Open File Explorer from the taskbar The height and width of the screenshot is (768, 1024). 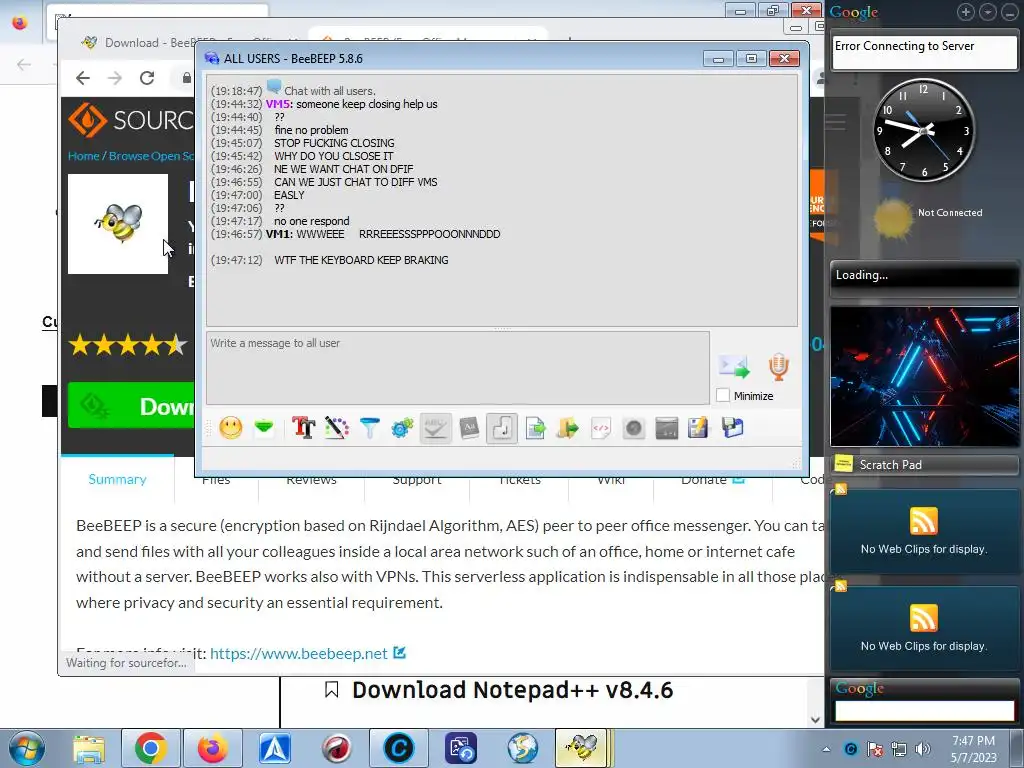[88, 748]
